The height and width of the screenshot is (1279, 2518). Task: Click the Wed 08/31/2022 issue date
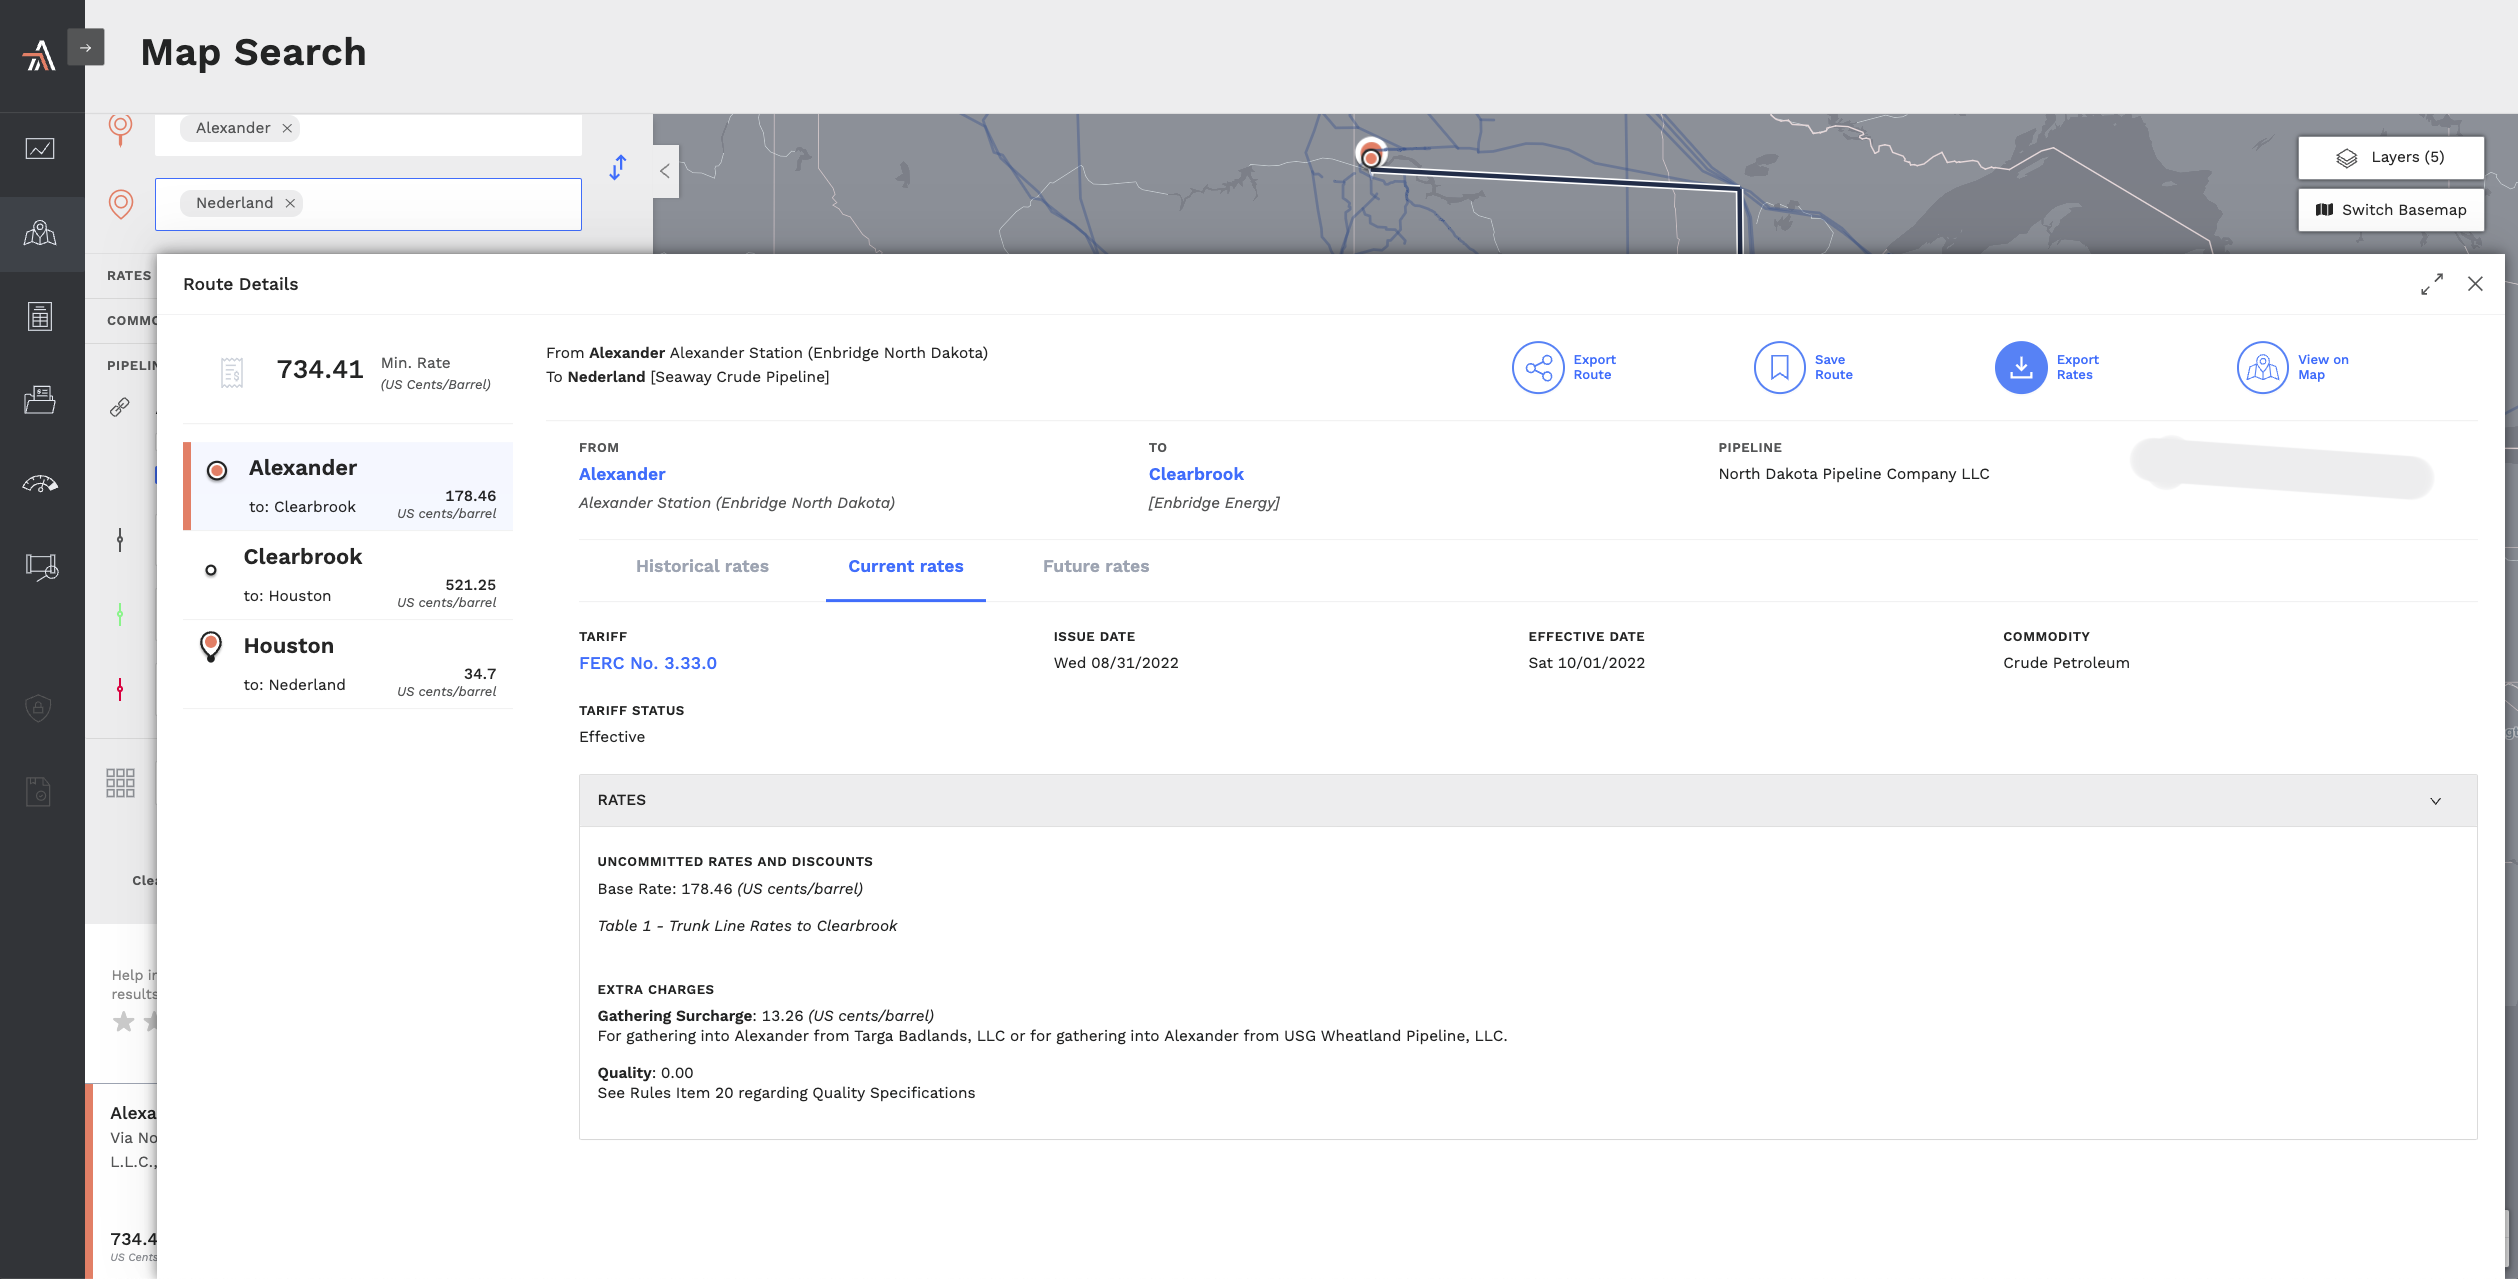pos(1116,663)
